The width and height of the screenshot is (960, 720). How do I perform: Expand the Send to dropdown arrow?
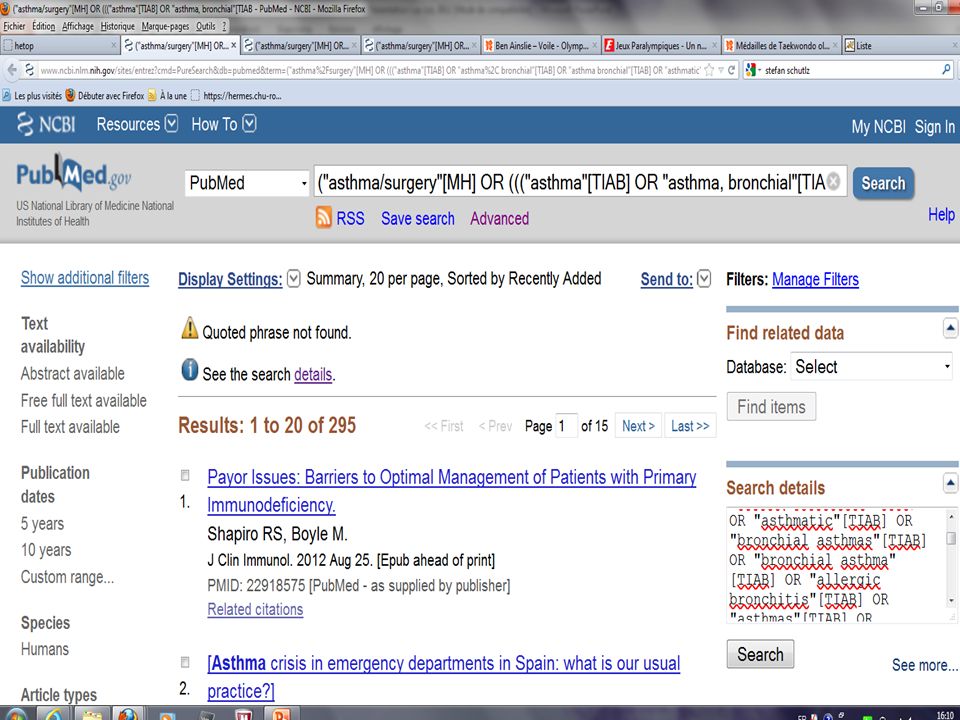[704, 279]
